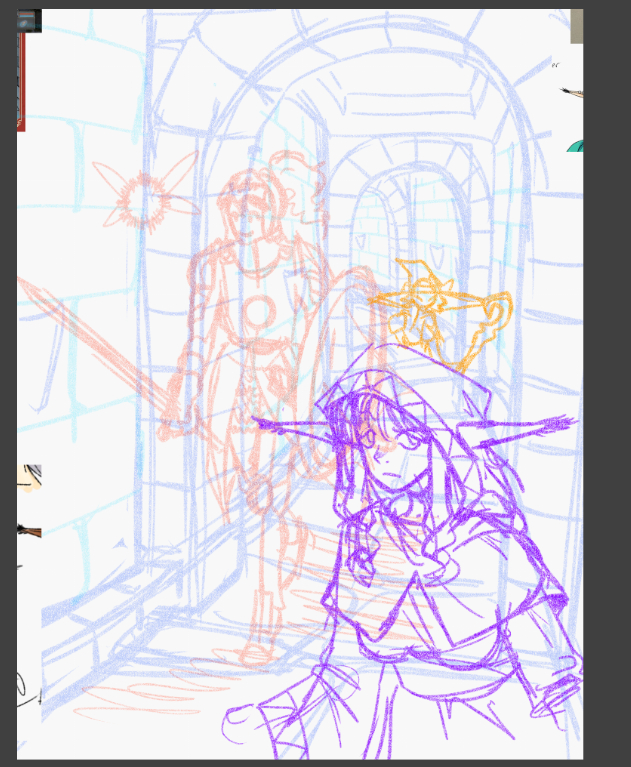This screenshot has height=767, width=631.
Task: Click the beige reference image at top-right corner
Action: [x=576, y=26]
